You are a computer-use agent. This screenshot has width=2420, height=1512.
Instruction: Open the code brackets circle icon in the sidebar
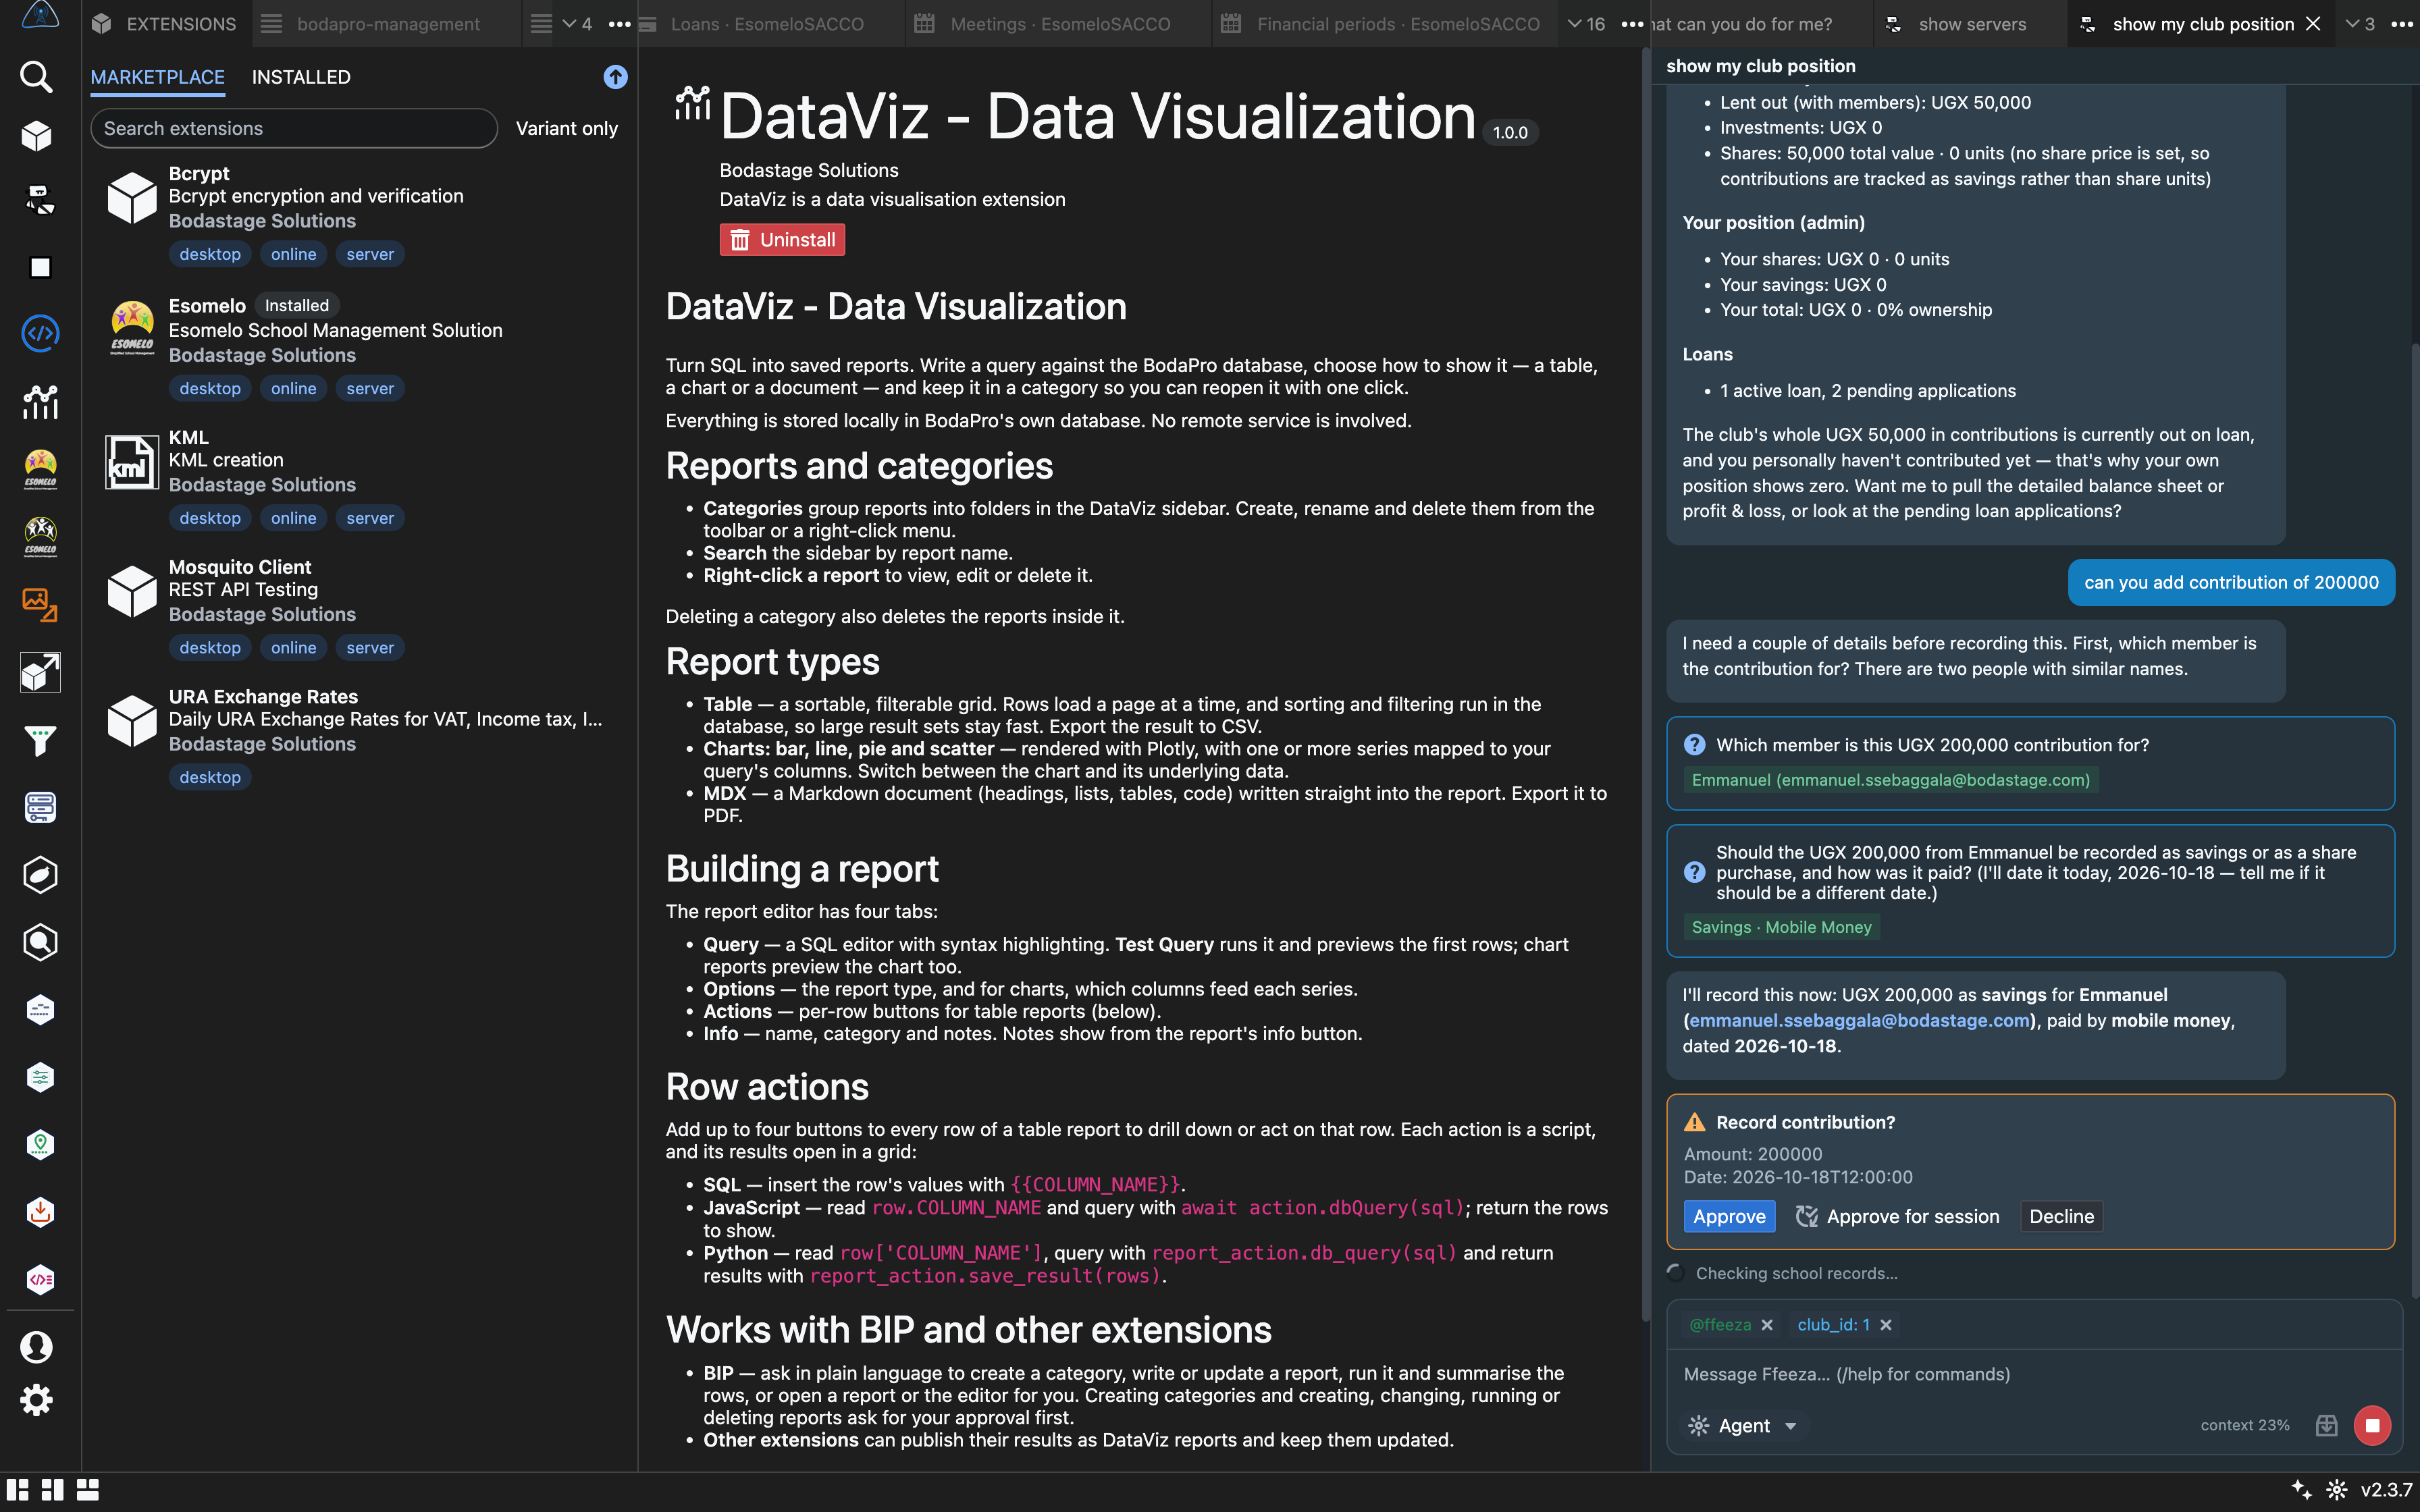click(40, 333)
